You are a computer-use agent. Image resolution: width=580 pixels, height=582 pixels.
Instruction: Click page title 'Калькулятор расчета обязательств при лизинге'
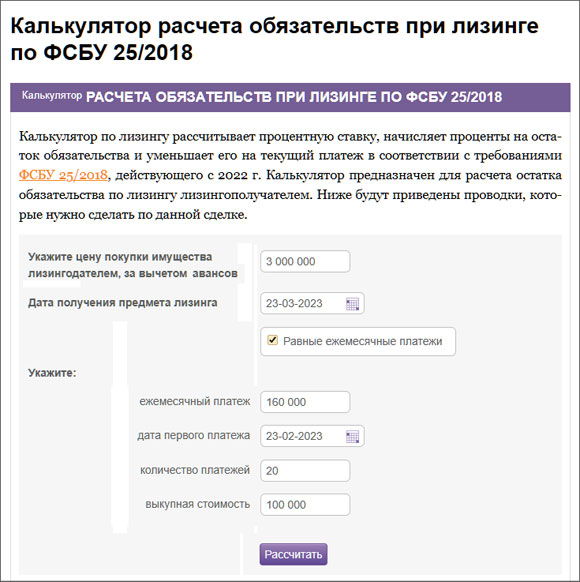click(275, 26)
